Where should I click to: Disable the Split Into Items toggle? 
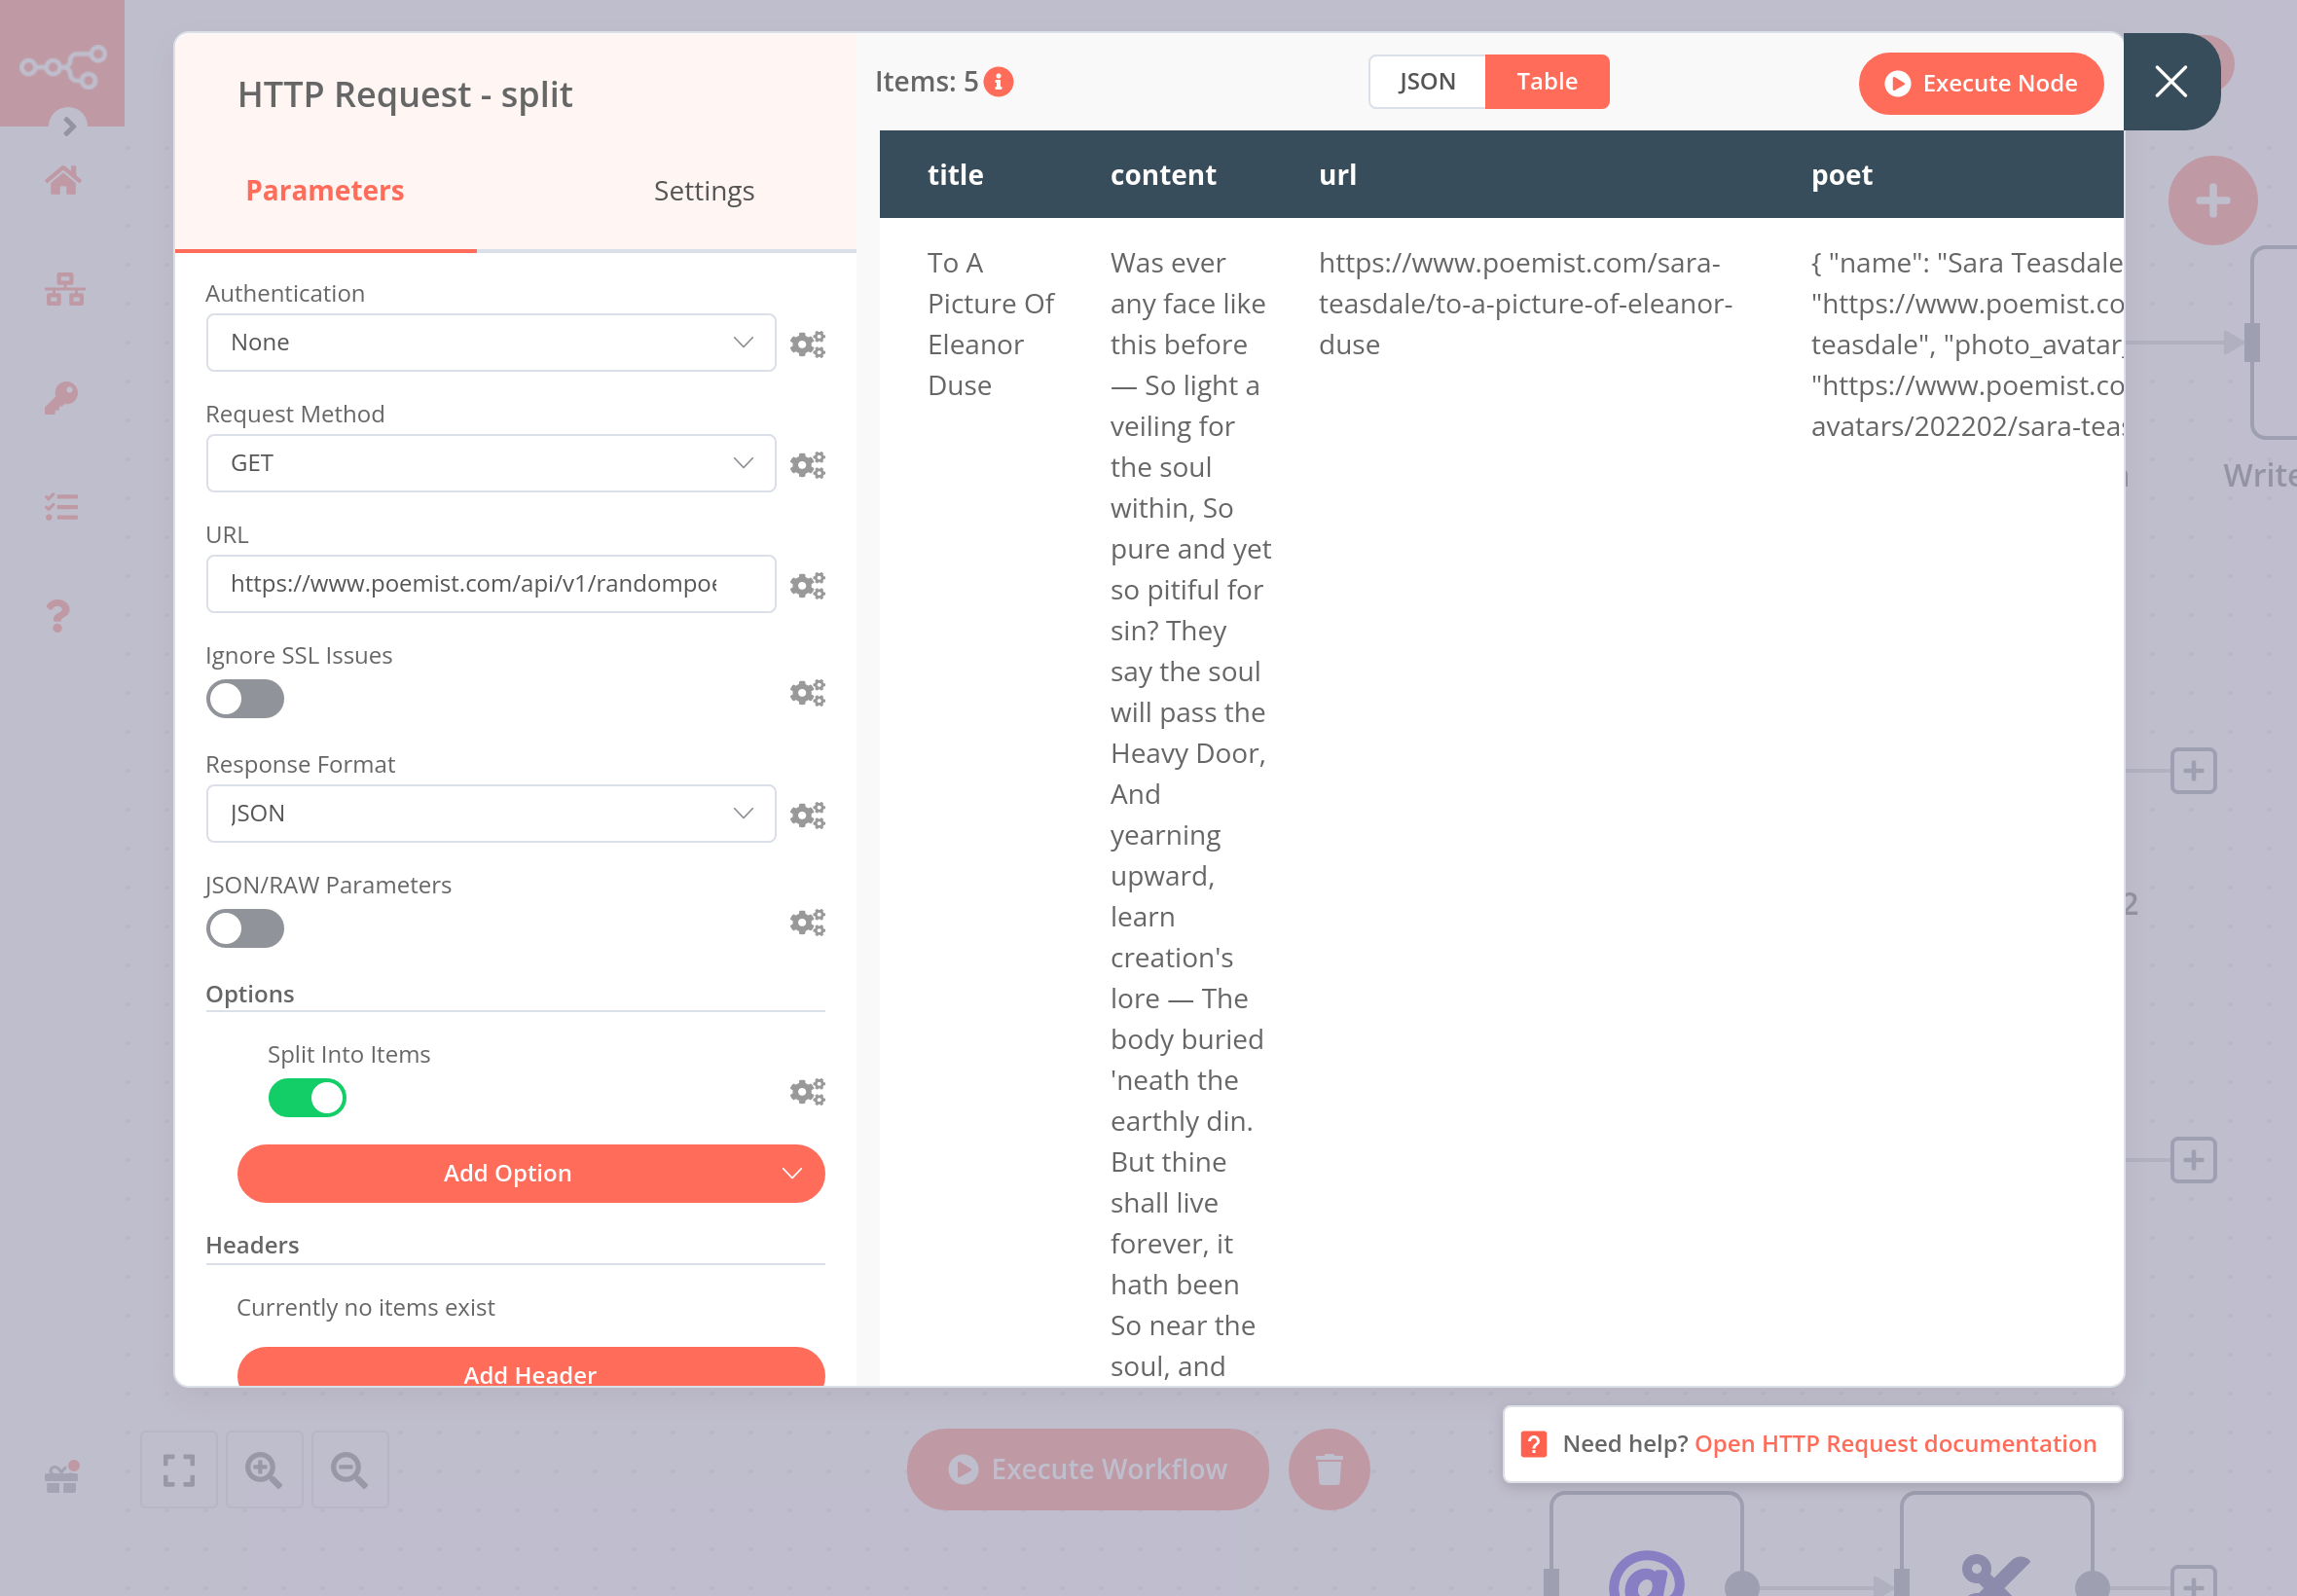[x=307, y=1098]
